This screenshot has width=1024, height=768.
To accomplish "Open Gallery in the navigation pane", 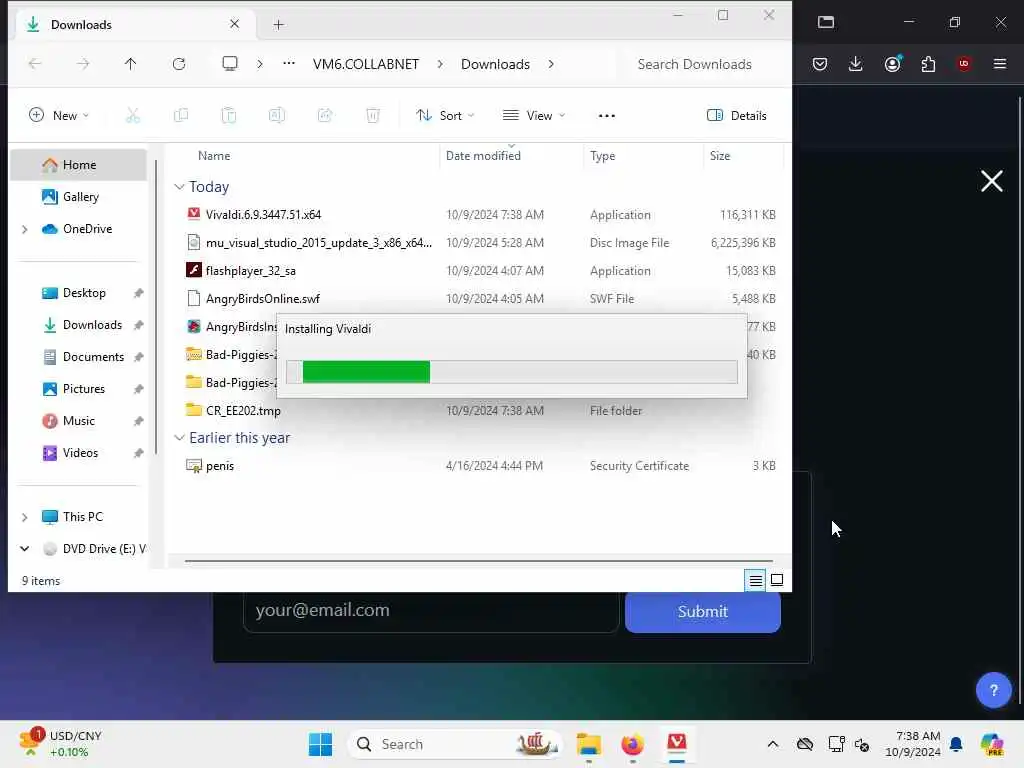I will [79, 197].
